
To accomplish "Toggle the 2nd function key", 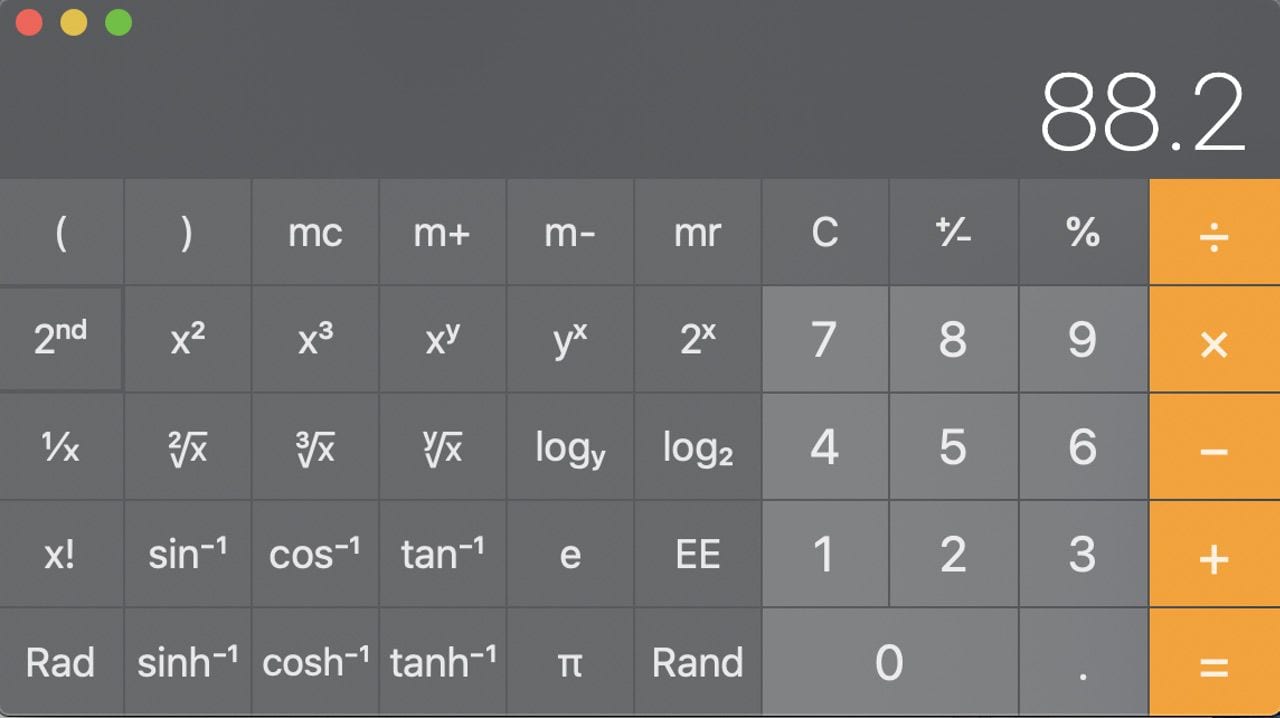I will [61, 339].
